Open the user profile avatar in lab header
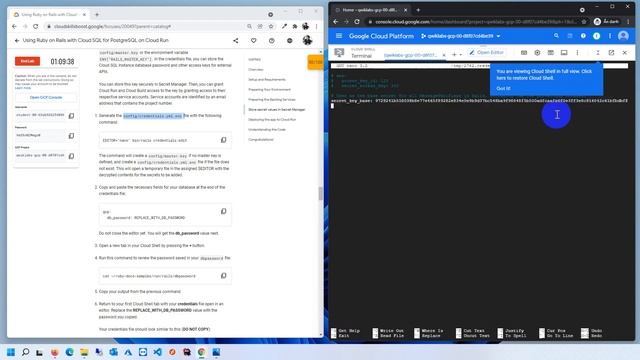This screenshot has height=360, width=640. (307, 40)
